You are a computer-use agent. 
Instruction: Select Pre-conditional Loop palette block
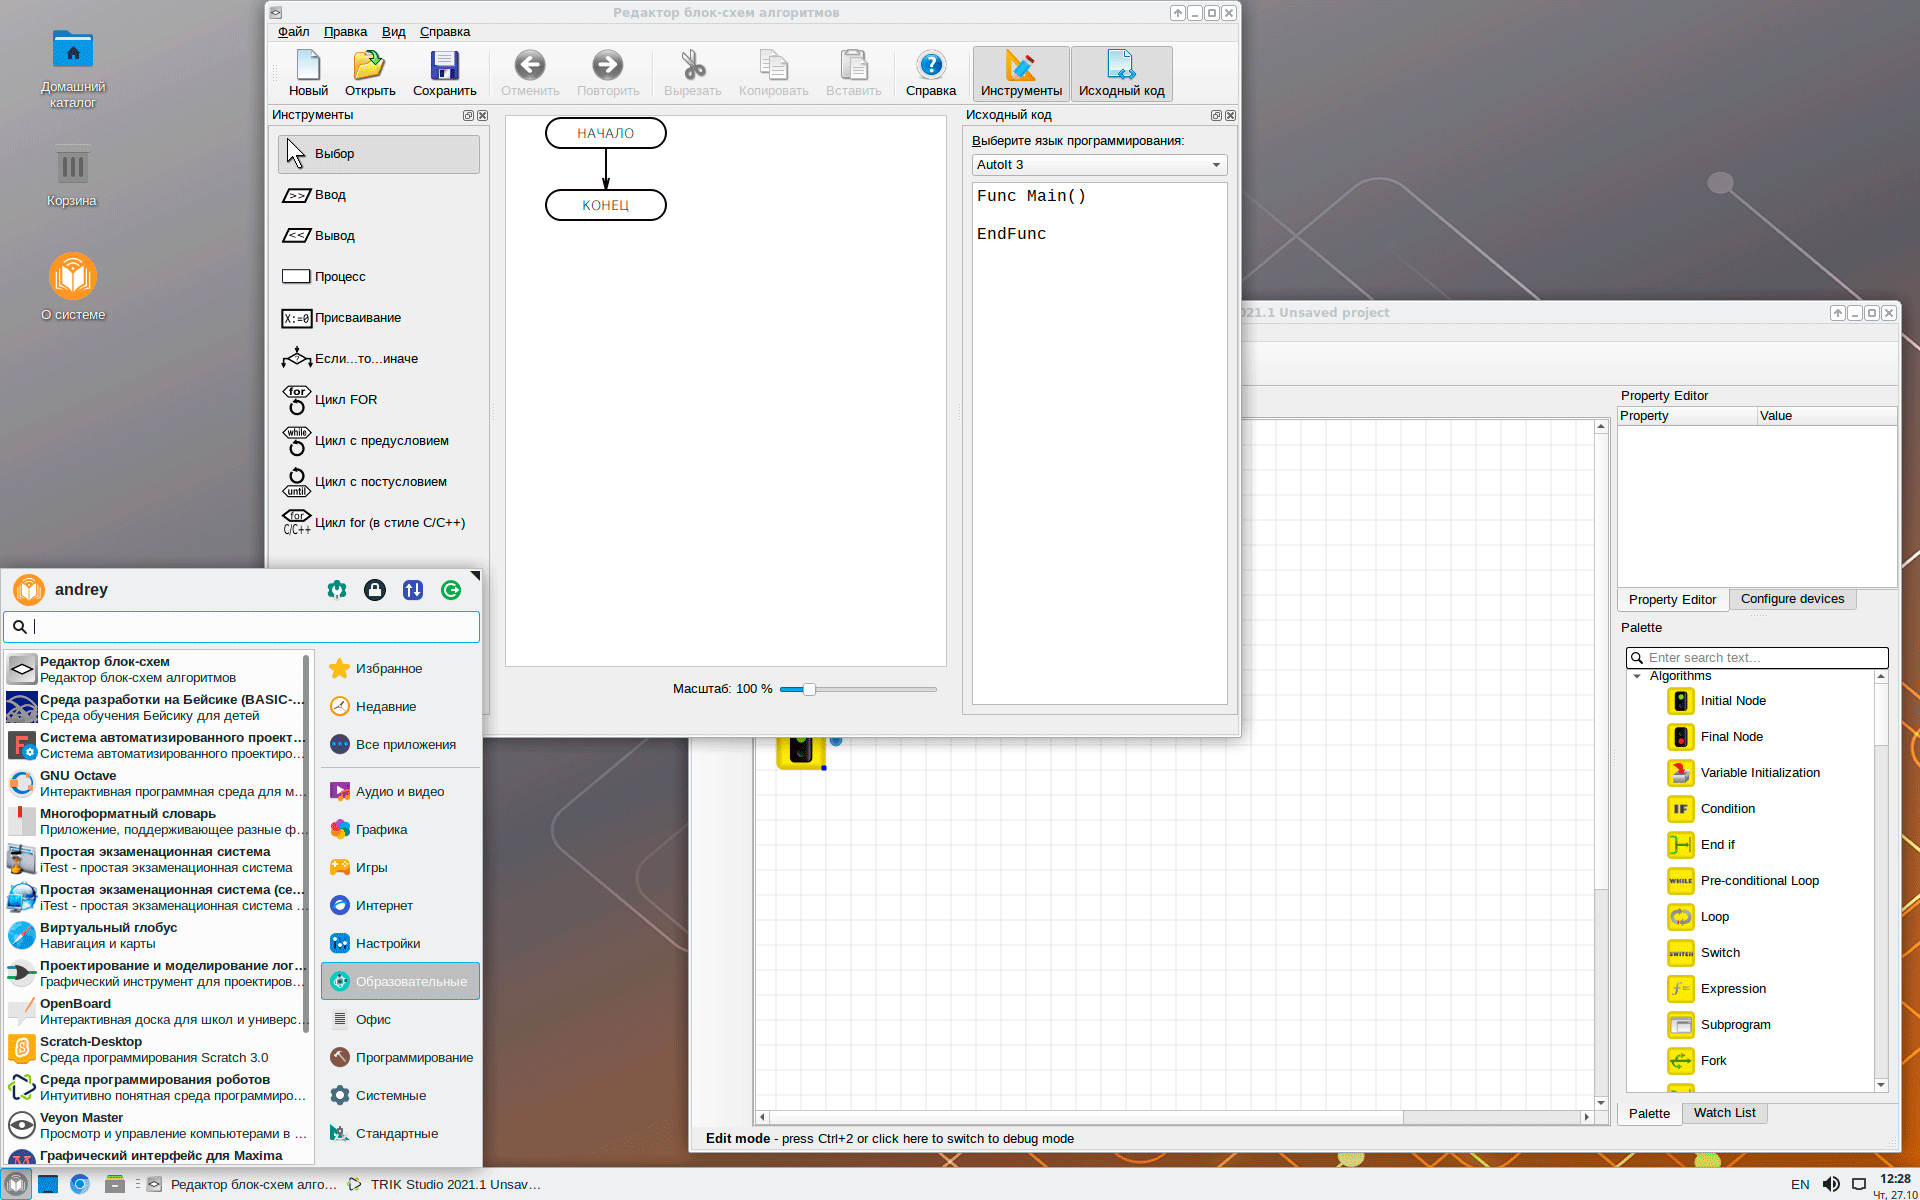pyautogui.click(x=1759, y=881)
